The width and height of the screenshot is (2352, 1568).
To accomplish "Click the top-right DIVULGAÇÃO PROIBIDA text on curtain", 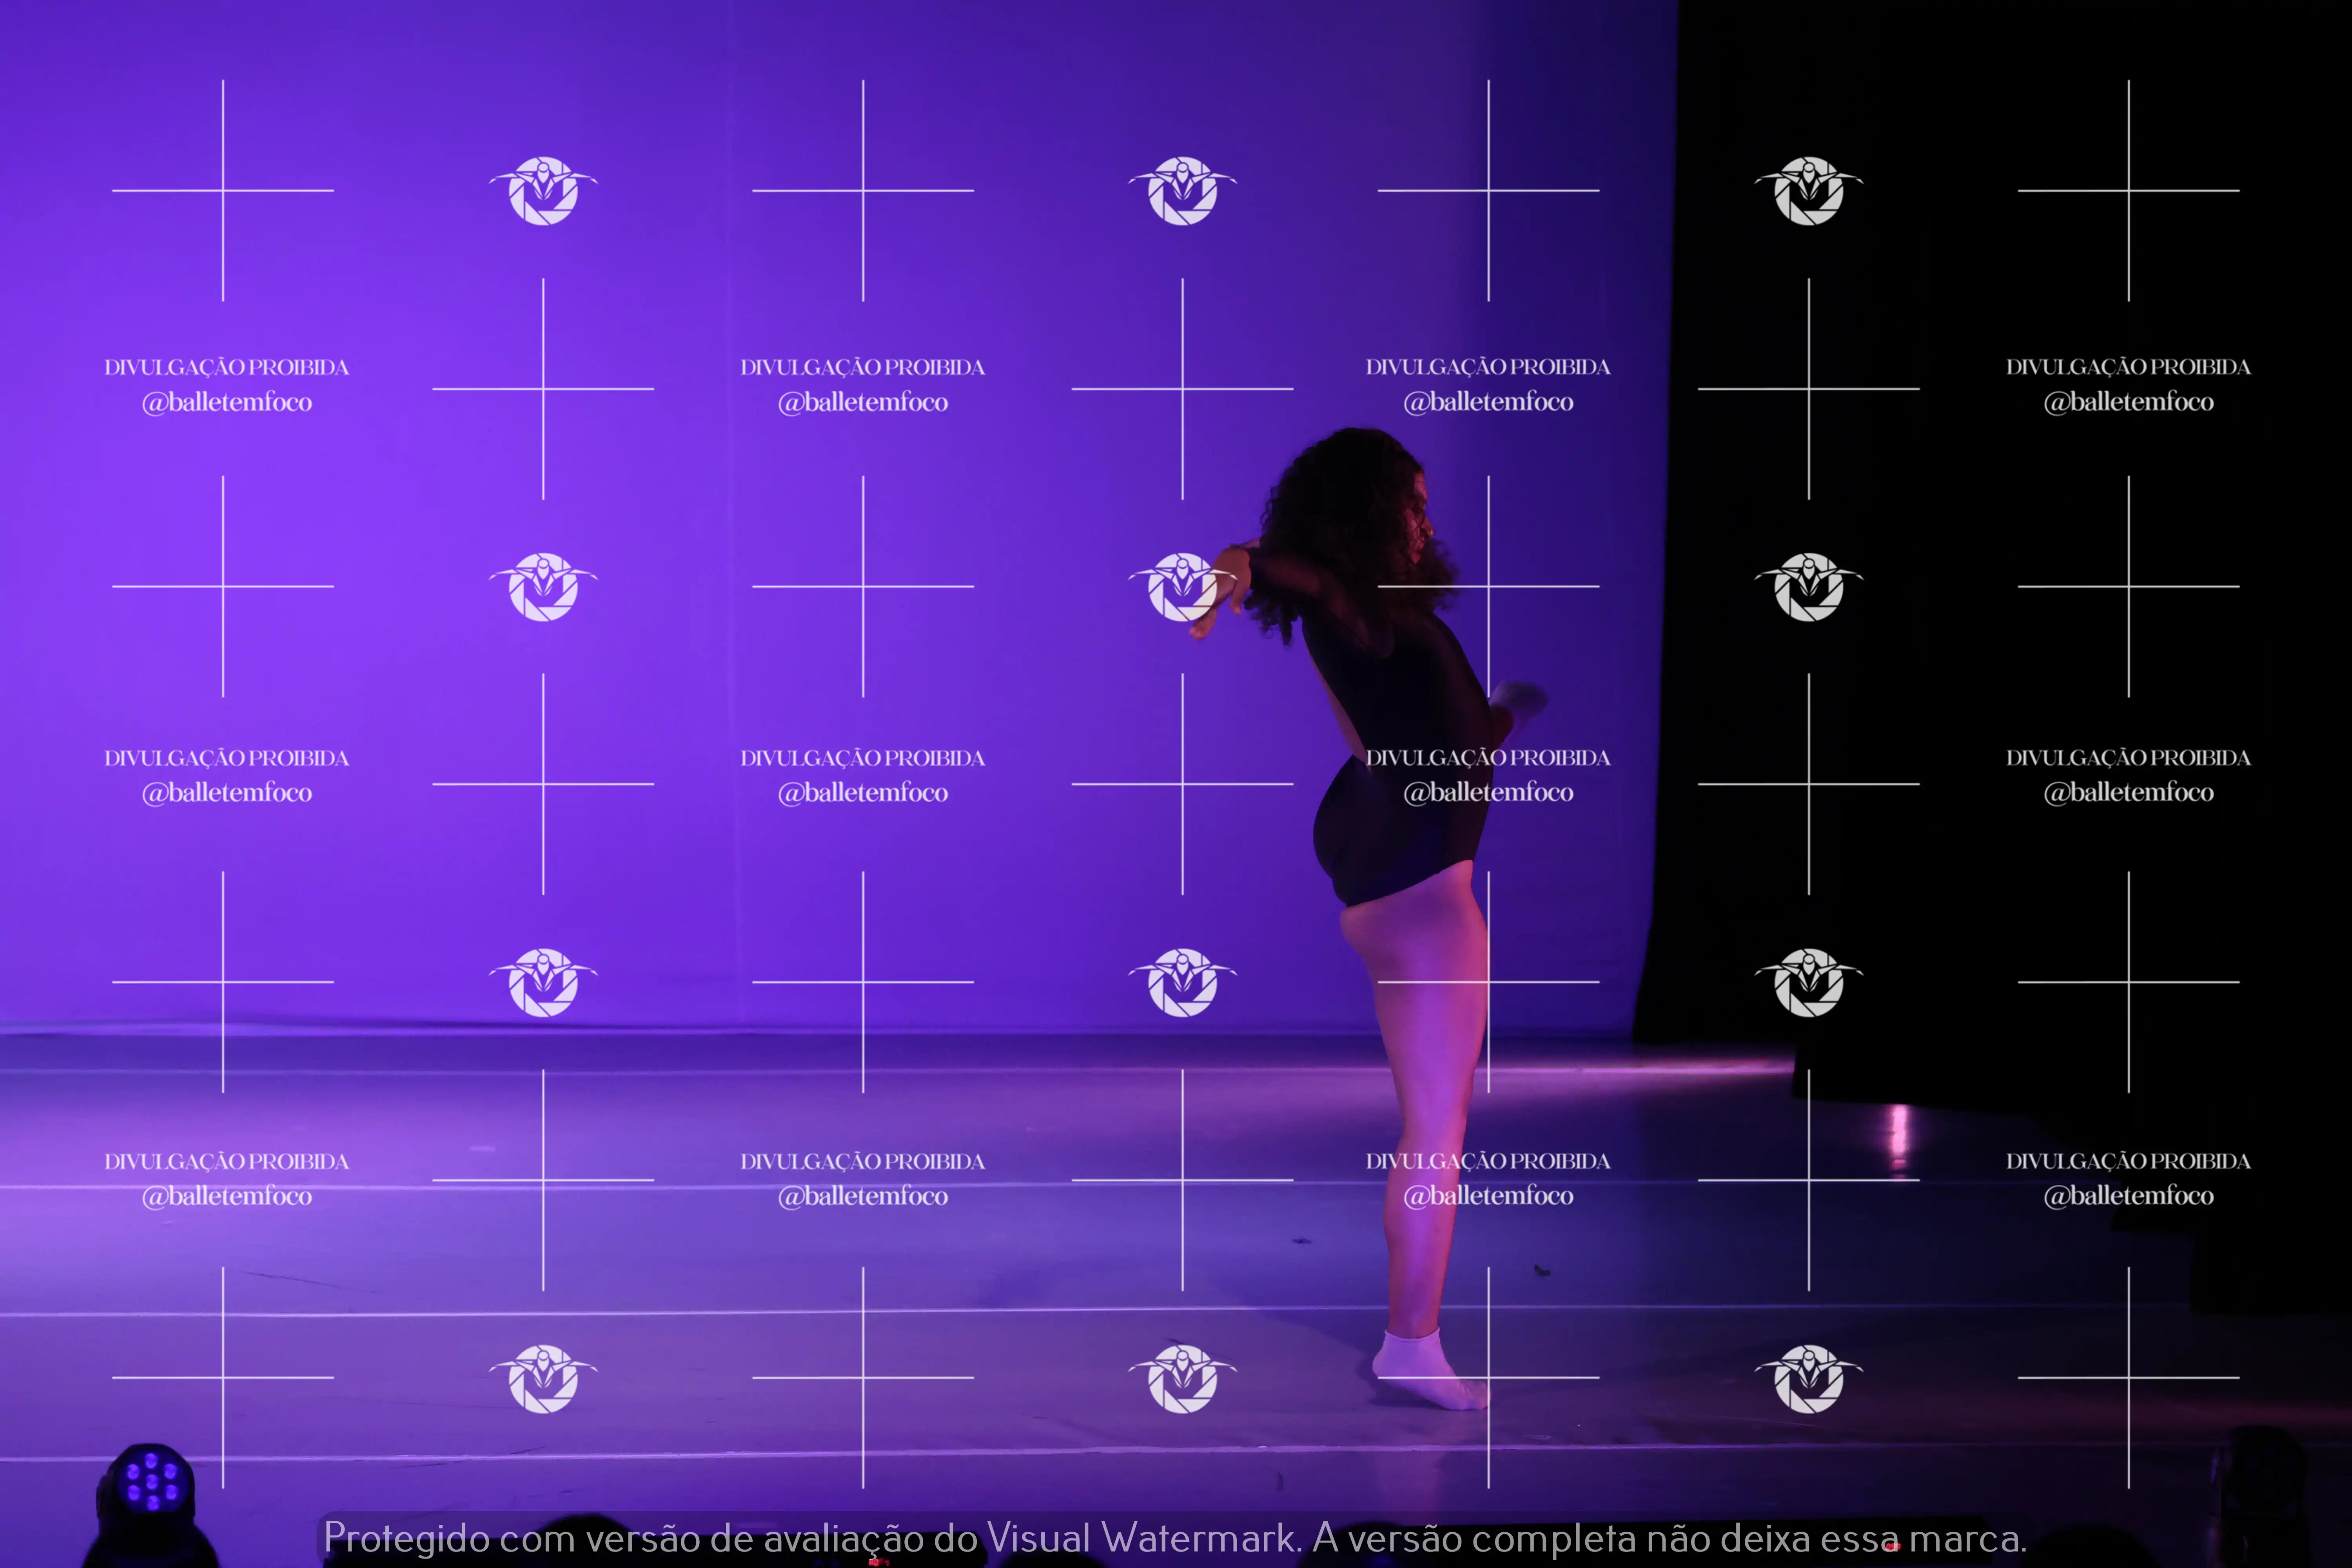I will (x=2128, y=367).
